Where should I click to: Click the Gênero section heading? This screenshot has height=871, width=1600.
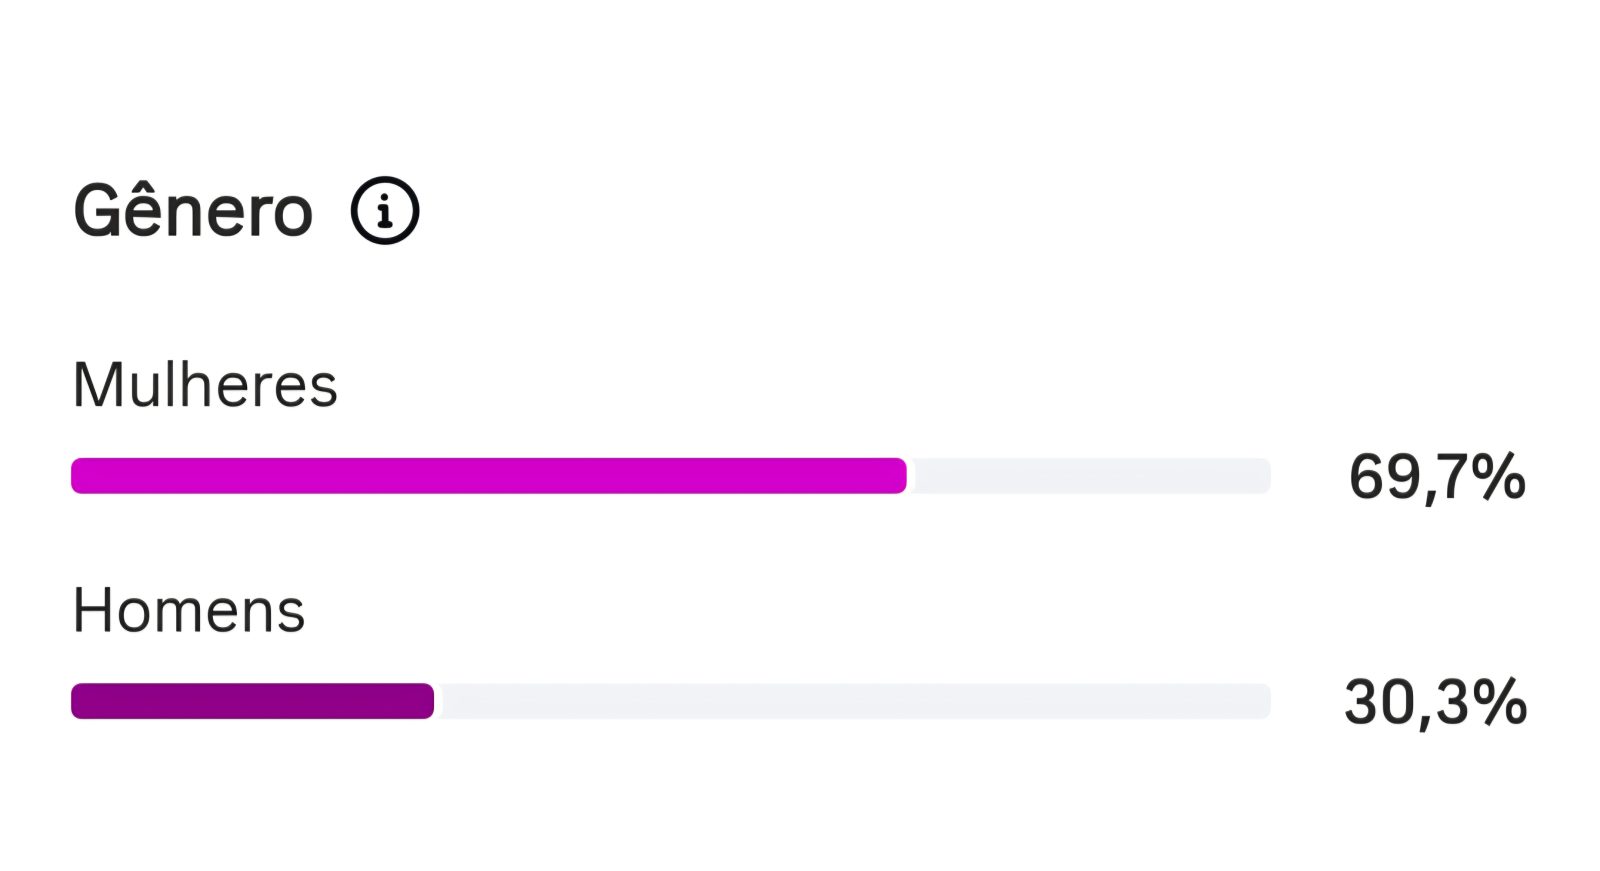click(x=193, y=212)
